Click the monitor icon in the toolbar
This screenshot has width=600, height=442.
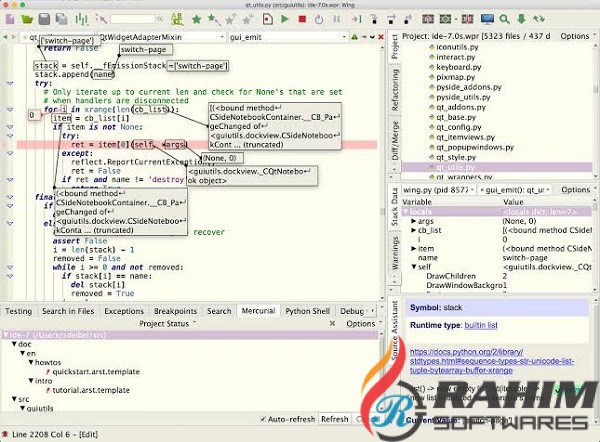487,19
